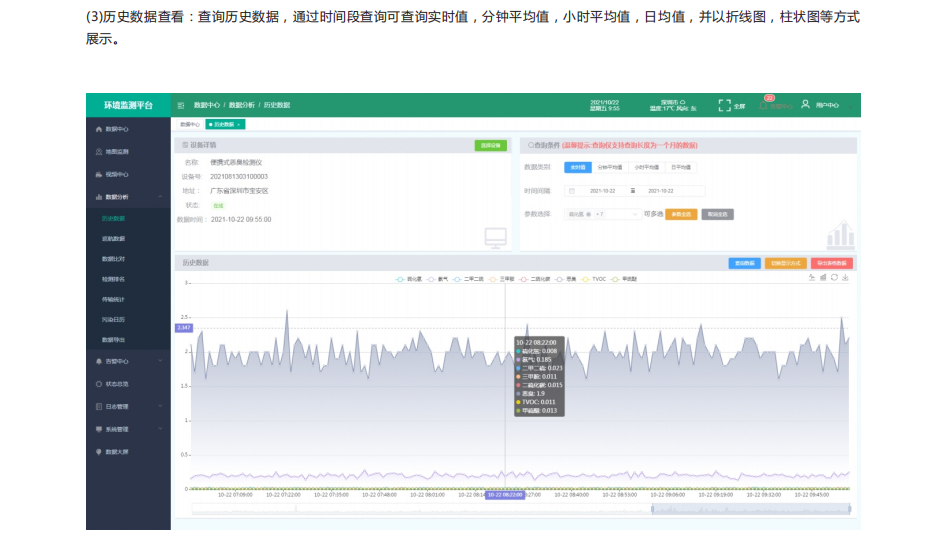Screen dimensions: 944x557
Task: Click the chart zoom slider right handle
Action: [849, 509]
